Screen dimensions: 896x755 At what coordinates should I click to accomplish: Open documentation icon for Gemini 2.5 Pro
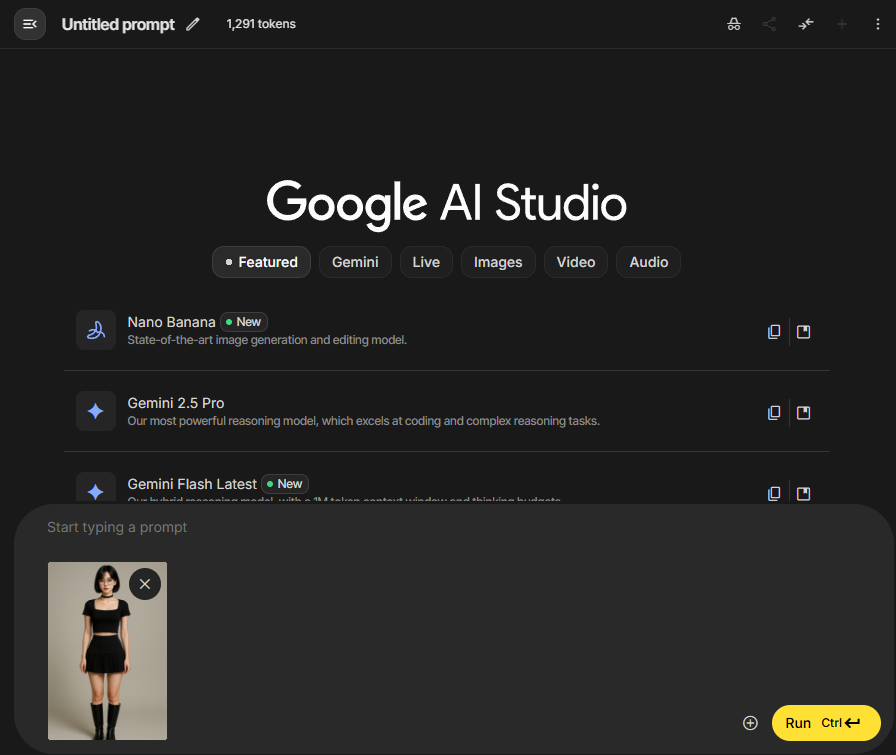coord(803,412)
